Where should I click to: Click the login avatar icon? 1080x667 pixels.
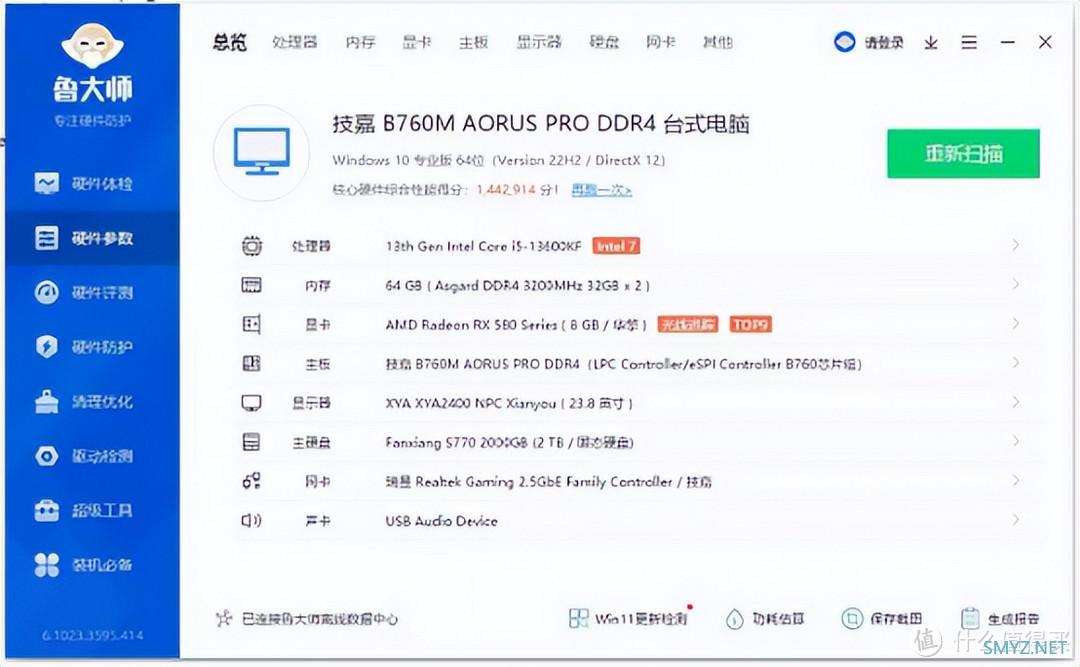[844, 42]
